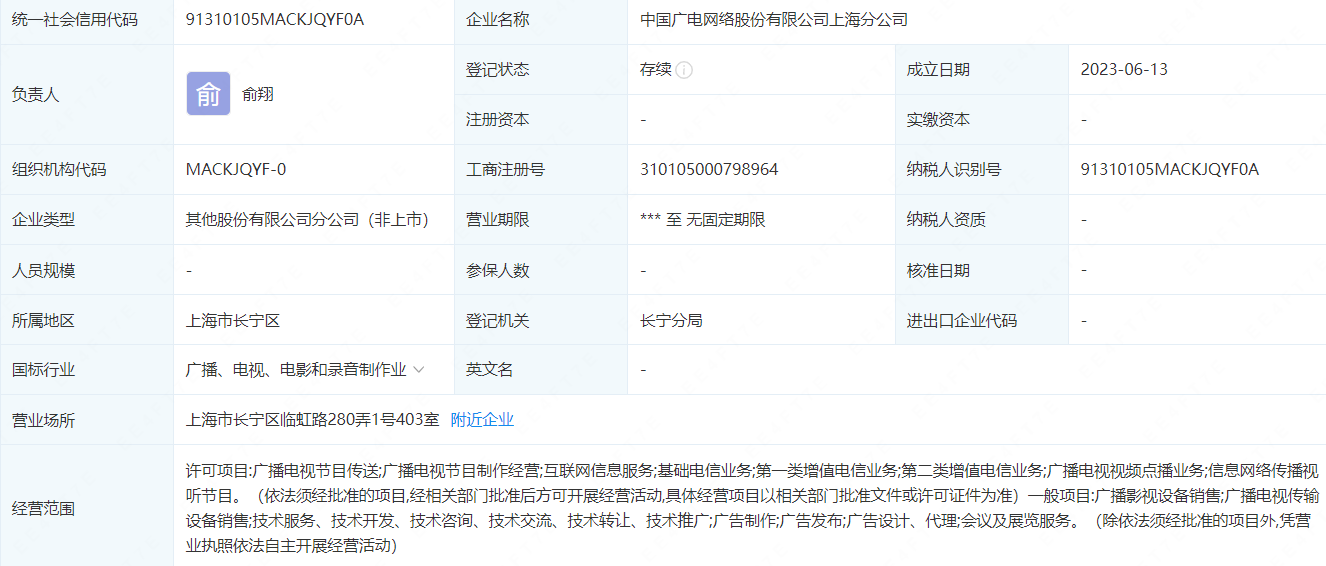Click registration number 310105000798964
The height and width of the screenshot is (566, 1326).
709,169
